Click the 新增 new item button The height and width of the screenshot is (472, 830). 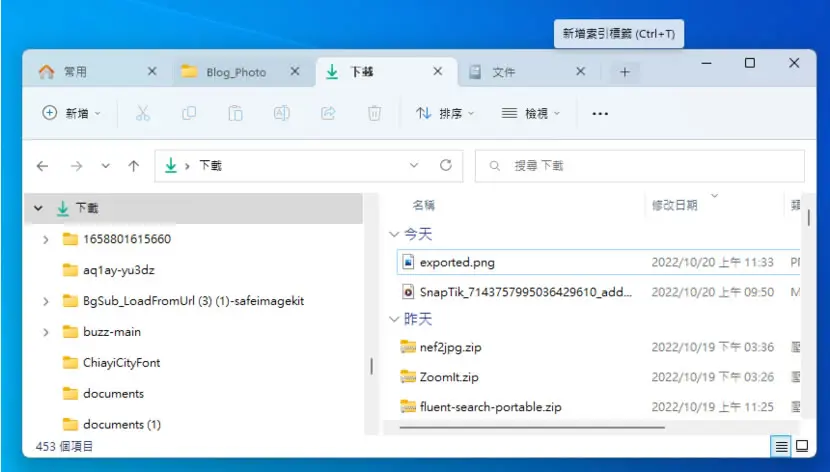click(71, 113)
